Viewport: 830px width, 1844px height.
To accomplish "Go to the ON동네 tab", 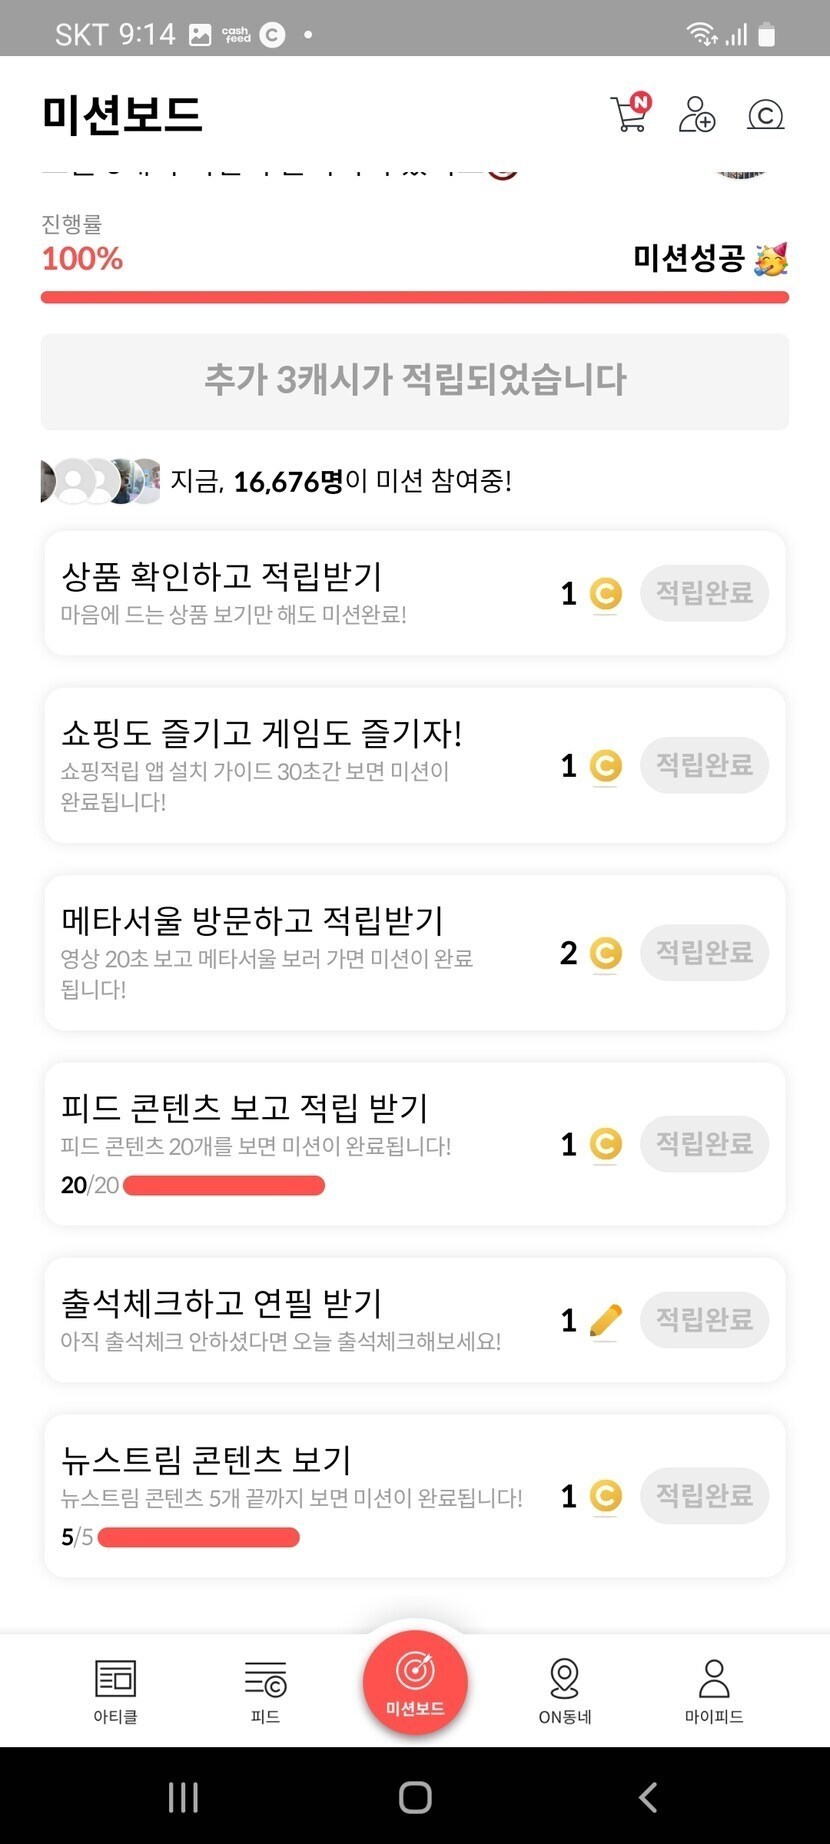I will pyautogui.click(x=565, y=1690).
